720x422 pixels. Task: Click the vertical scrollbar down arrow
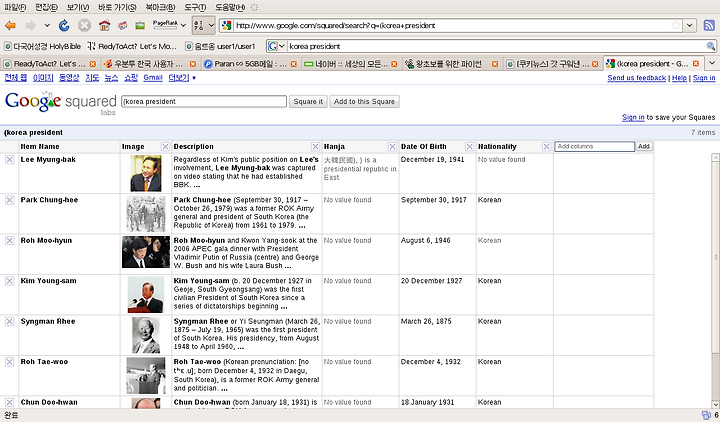pos(715,405)
